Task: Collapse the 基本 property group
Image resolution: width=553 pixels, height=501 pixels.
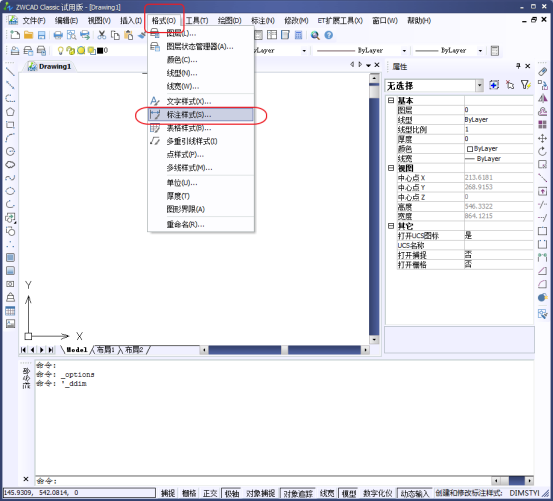Action: coord(391,100)
